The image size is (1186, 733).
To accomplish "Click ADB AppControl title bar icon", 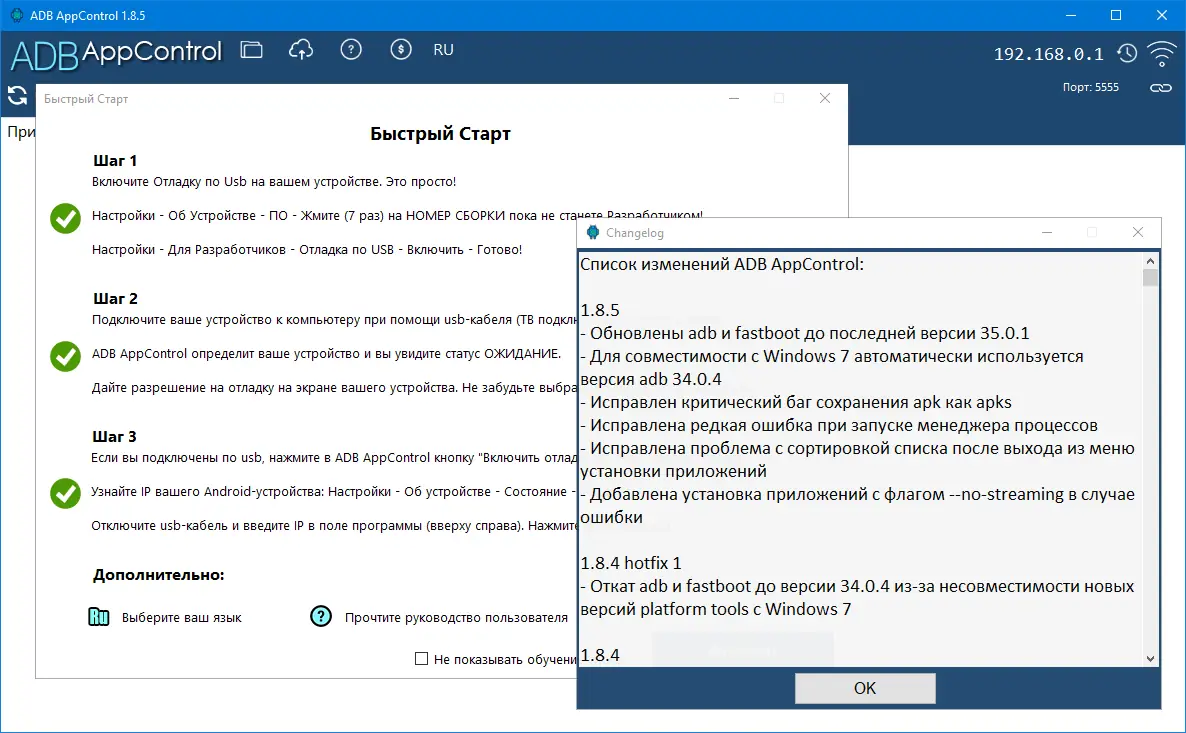I will [17, 15].
